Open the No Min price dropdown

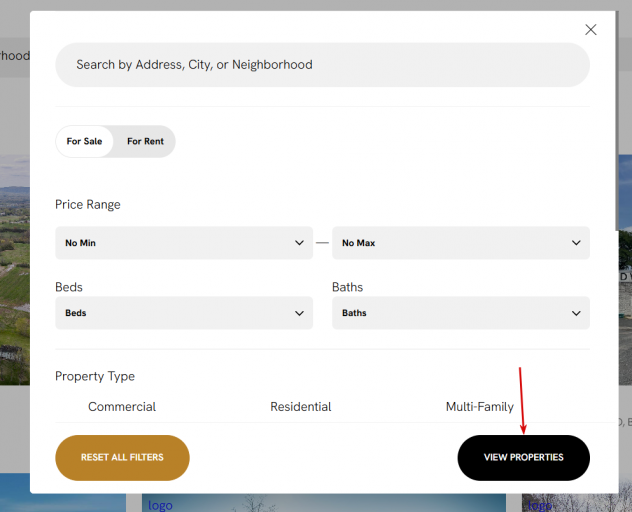point(184,243)
